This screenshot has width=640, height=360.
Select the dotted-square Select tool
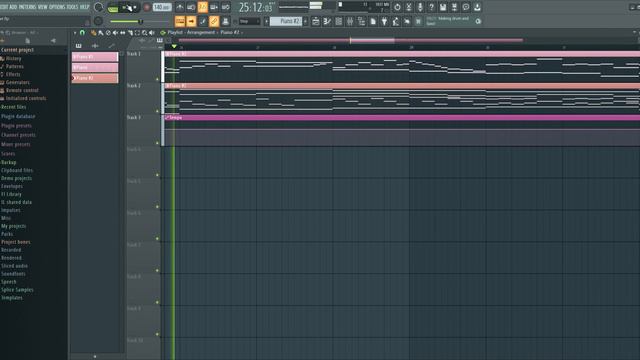coord(138,33)
